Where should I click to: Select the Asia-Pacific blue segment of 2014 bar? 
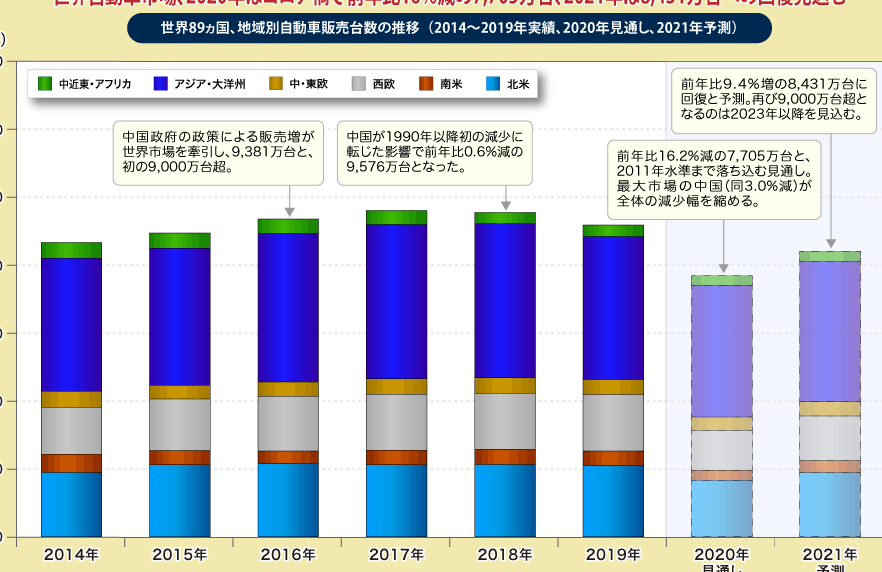click(71, 325)
